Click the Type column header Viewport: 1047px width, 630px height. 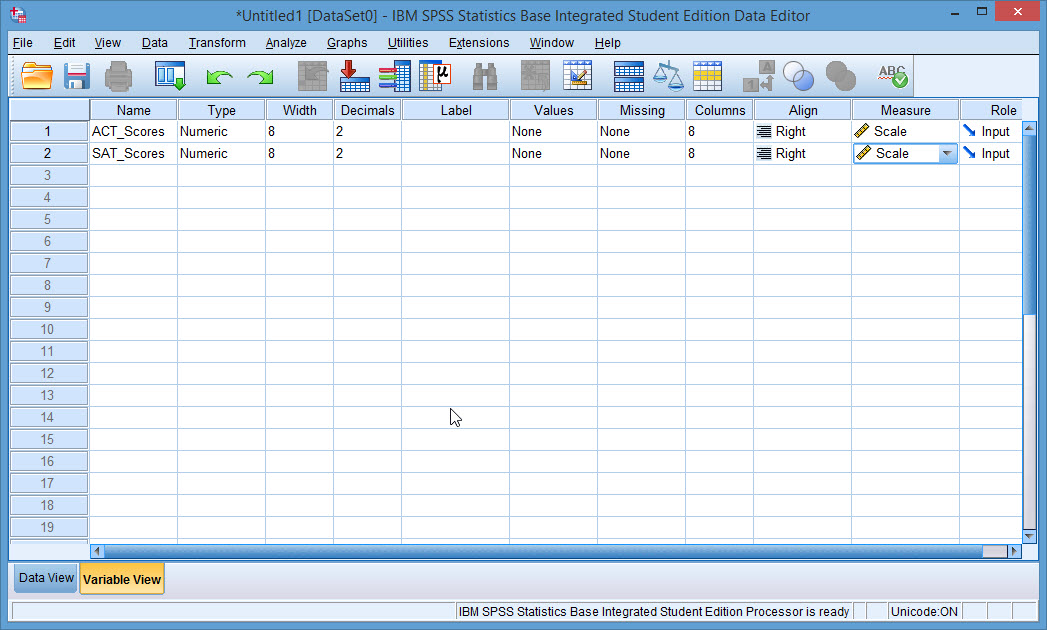222,110
